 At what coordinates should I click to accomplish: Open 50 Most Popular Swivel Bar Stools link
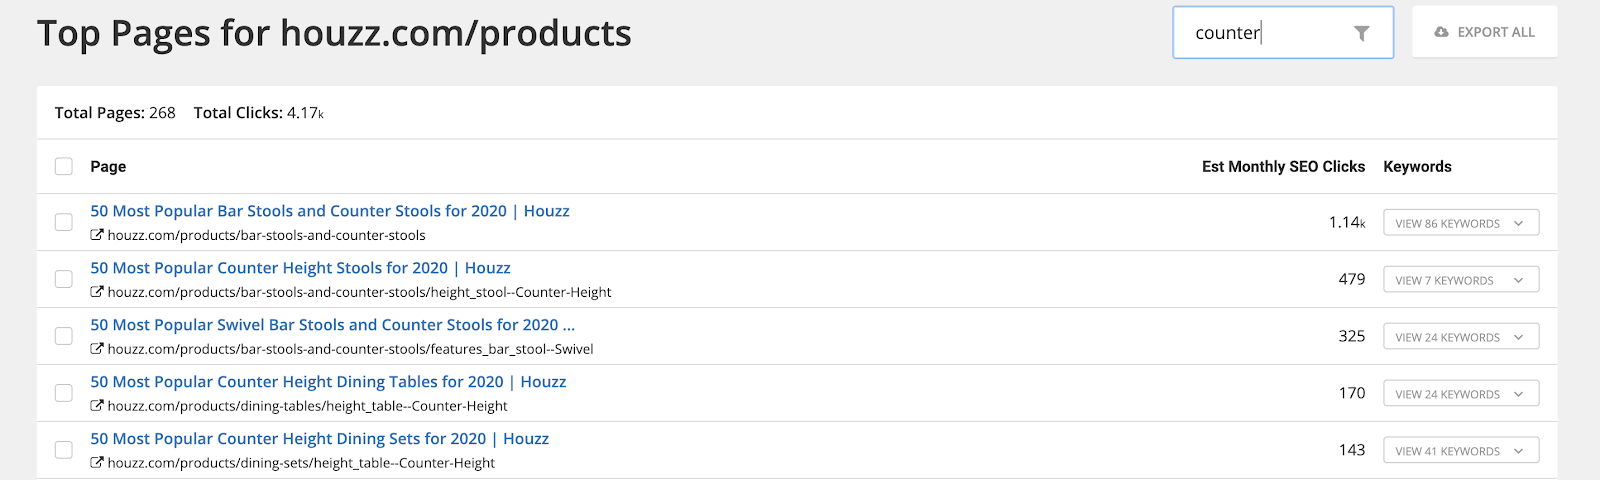click(x=332, y=325)
